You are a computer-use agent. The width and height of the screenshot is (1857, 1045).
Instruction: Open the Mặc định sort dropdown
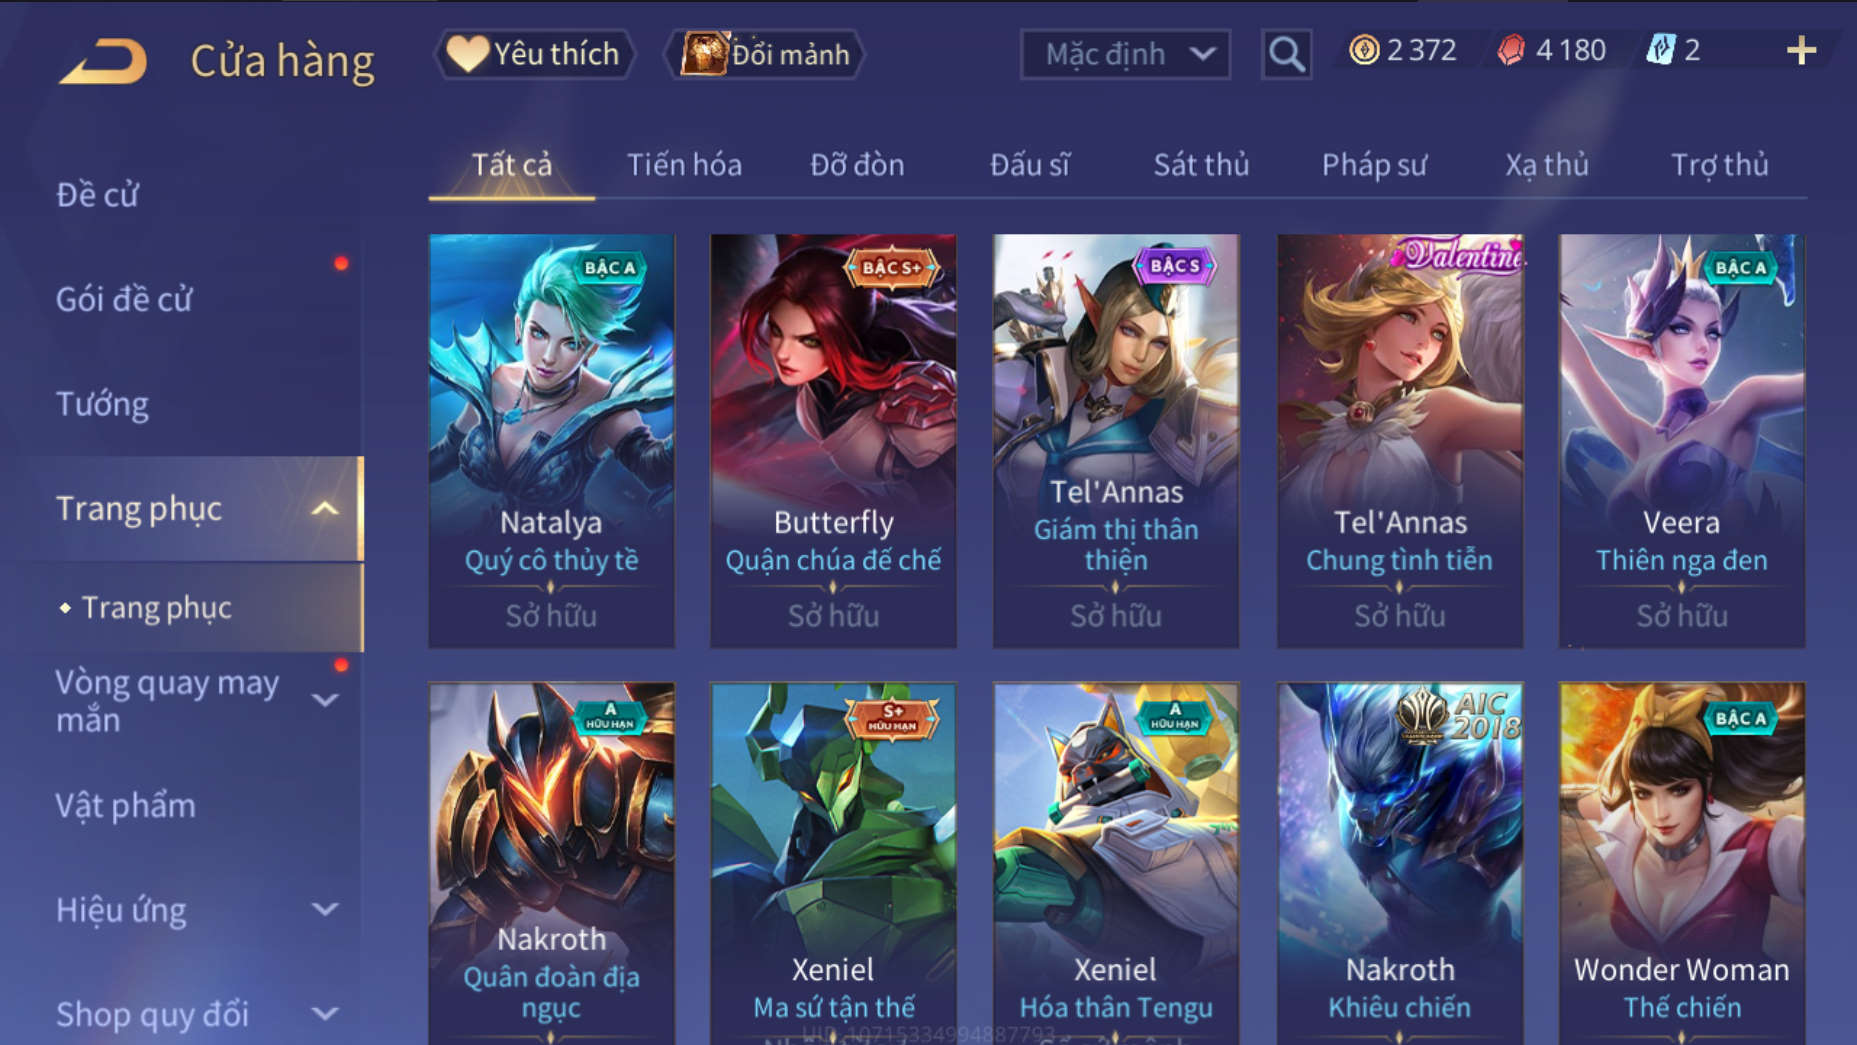point(1125,54)
